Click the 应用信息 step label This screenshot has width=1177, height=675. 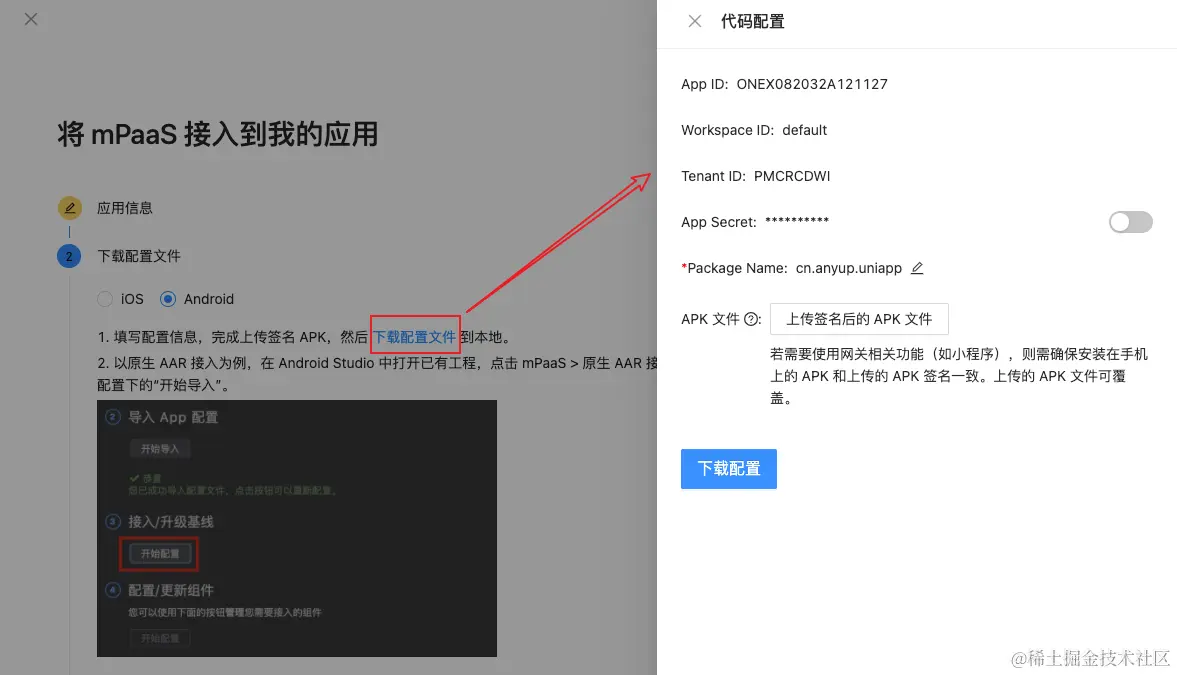point(125,207)
